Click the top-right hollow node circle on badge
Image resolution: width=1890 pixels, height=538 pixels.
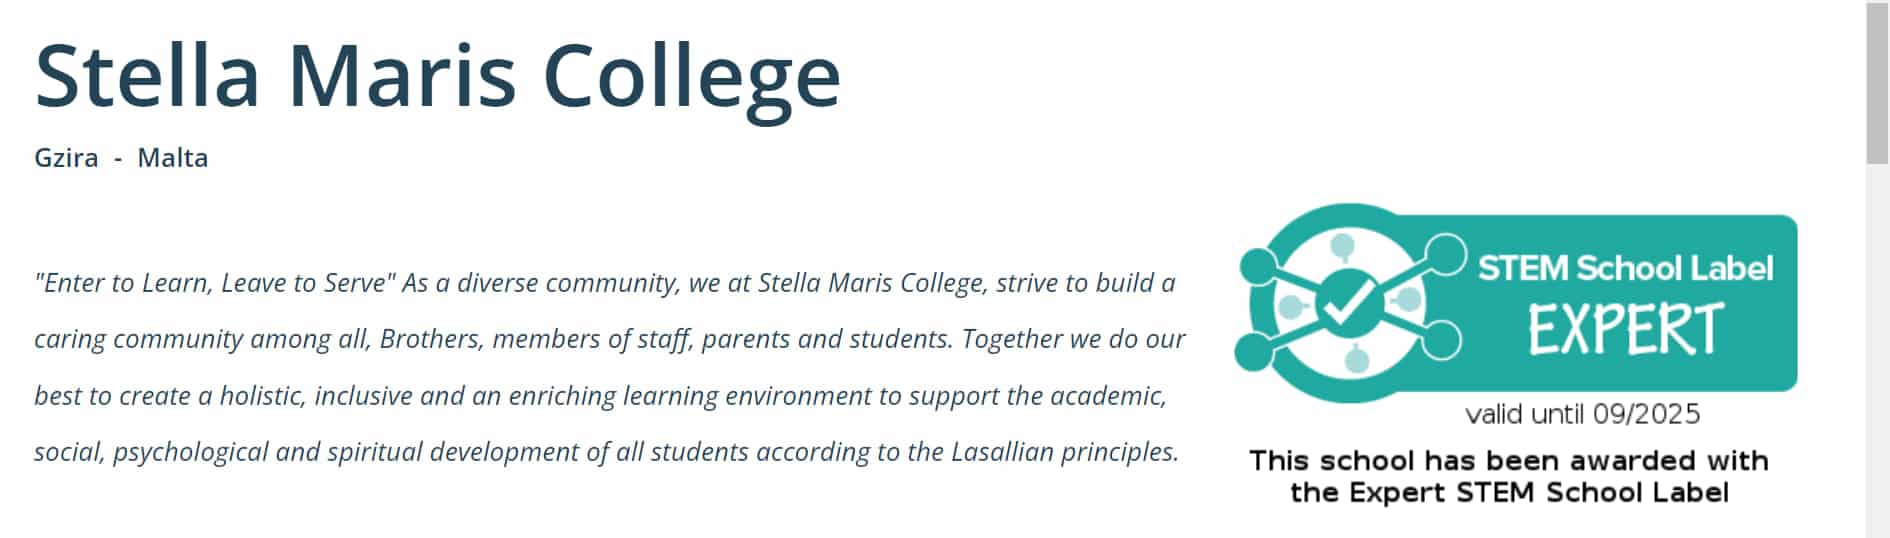1445,254
